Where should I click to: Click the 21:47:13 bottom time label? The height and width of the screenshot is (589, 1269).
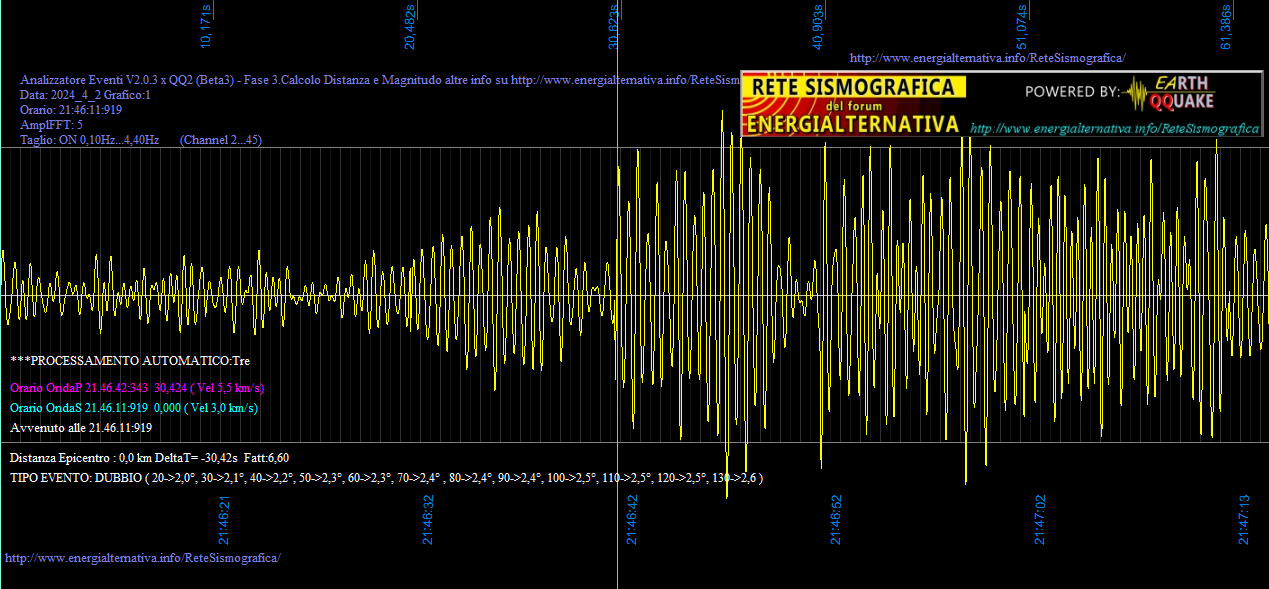click(1245, 520)
